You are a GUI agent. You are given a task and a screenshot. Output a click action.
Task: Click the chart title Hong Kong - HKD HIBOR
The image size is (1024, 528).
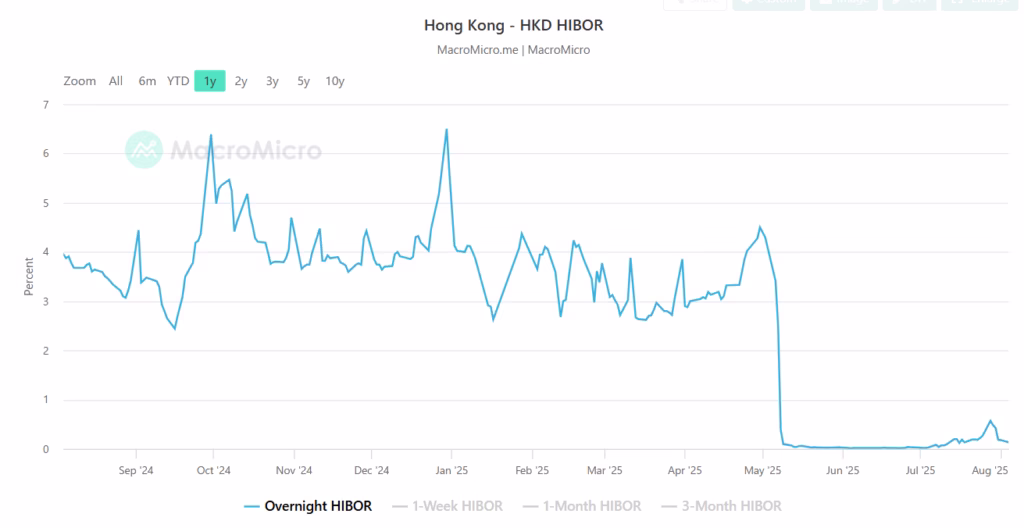pyautogui.click(x=513, y=25)
